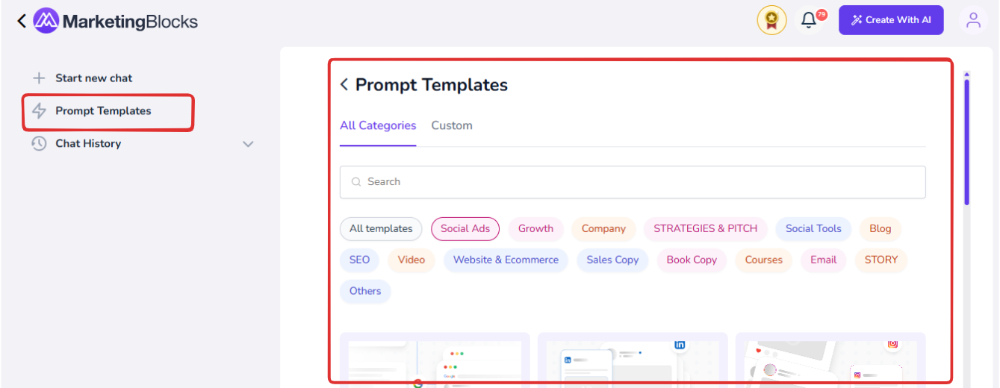Select the Website & Ecommerce chip
The height and width of the screenshot is (388, 1000).
pyautogui.click(x=506, y=260)
